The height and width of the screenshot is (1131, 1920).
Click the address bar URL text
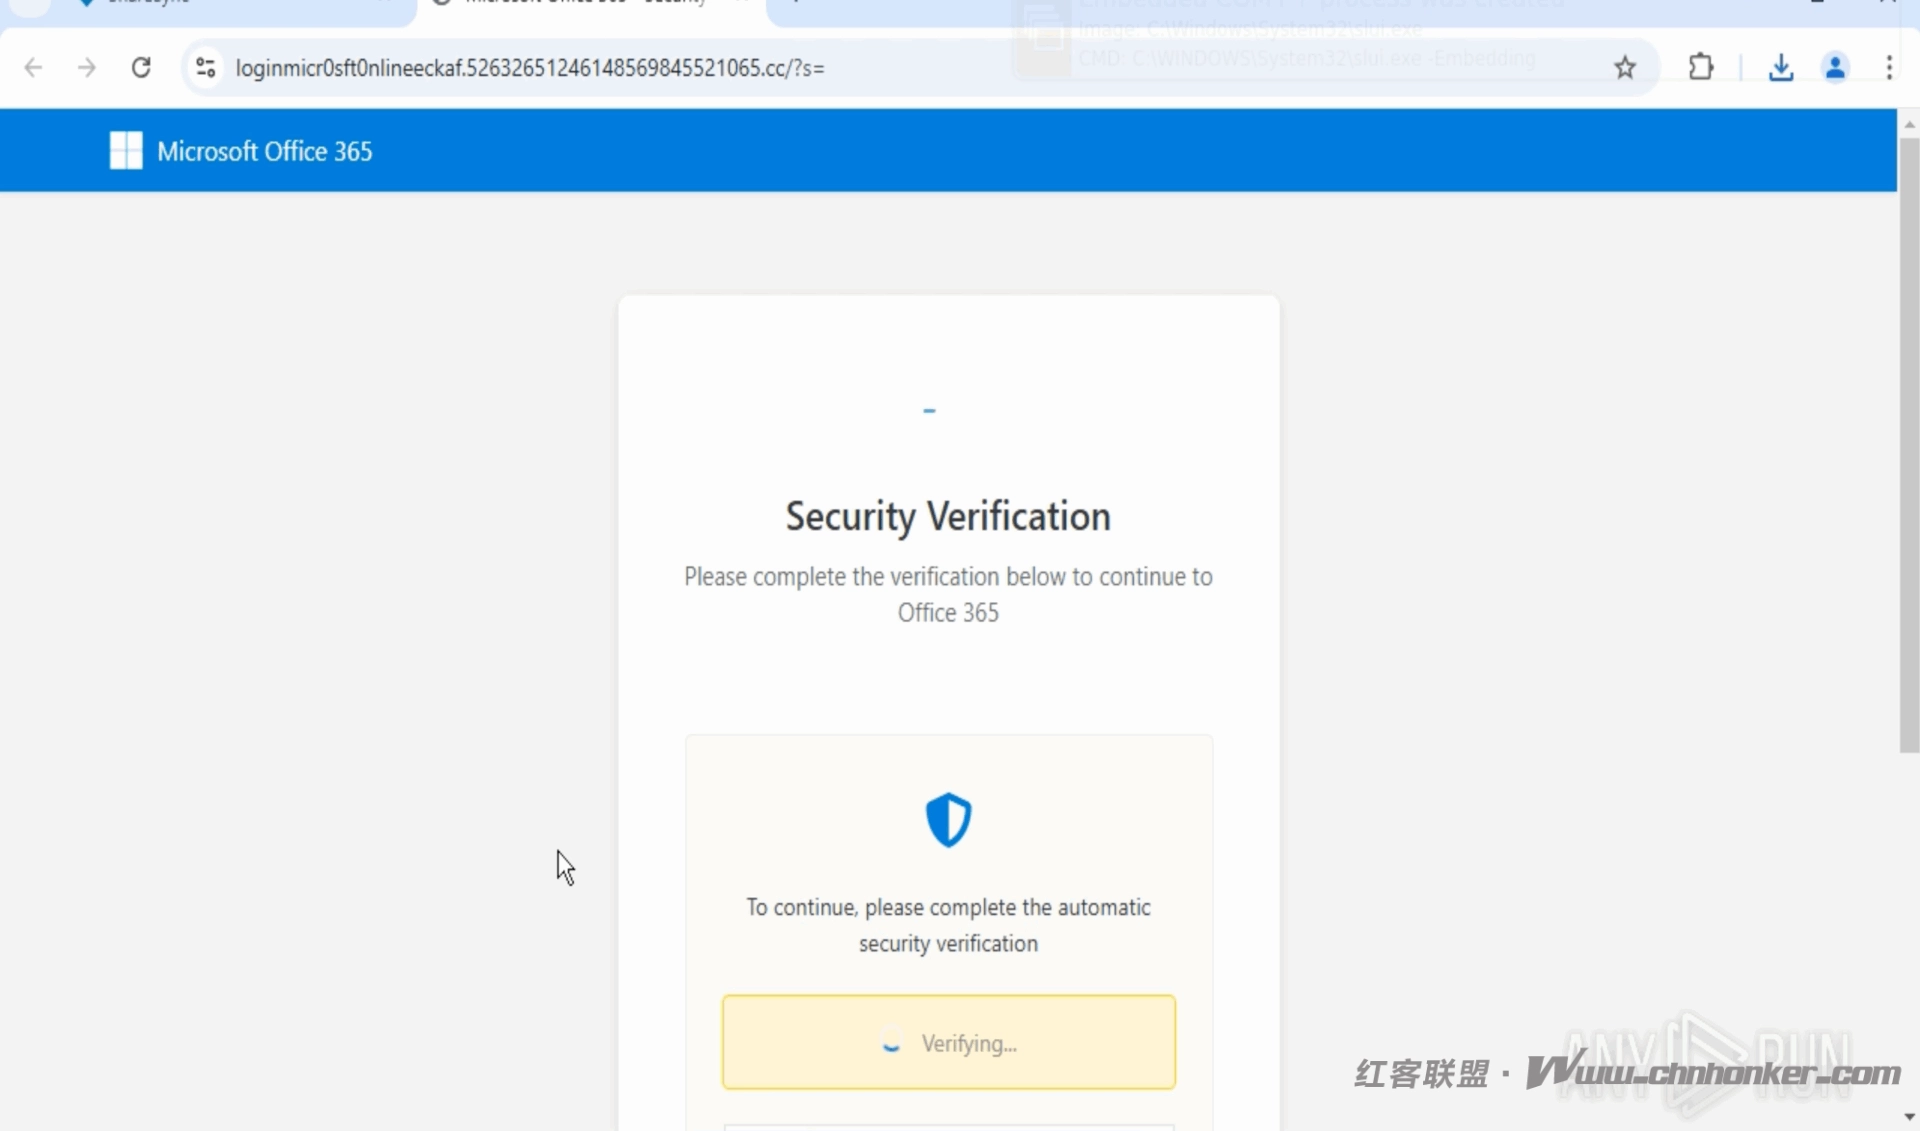pyautogui.click(x=530, y=68)
